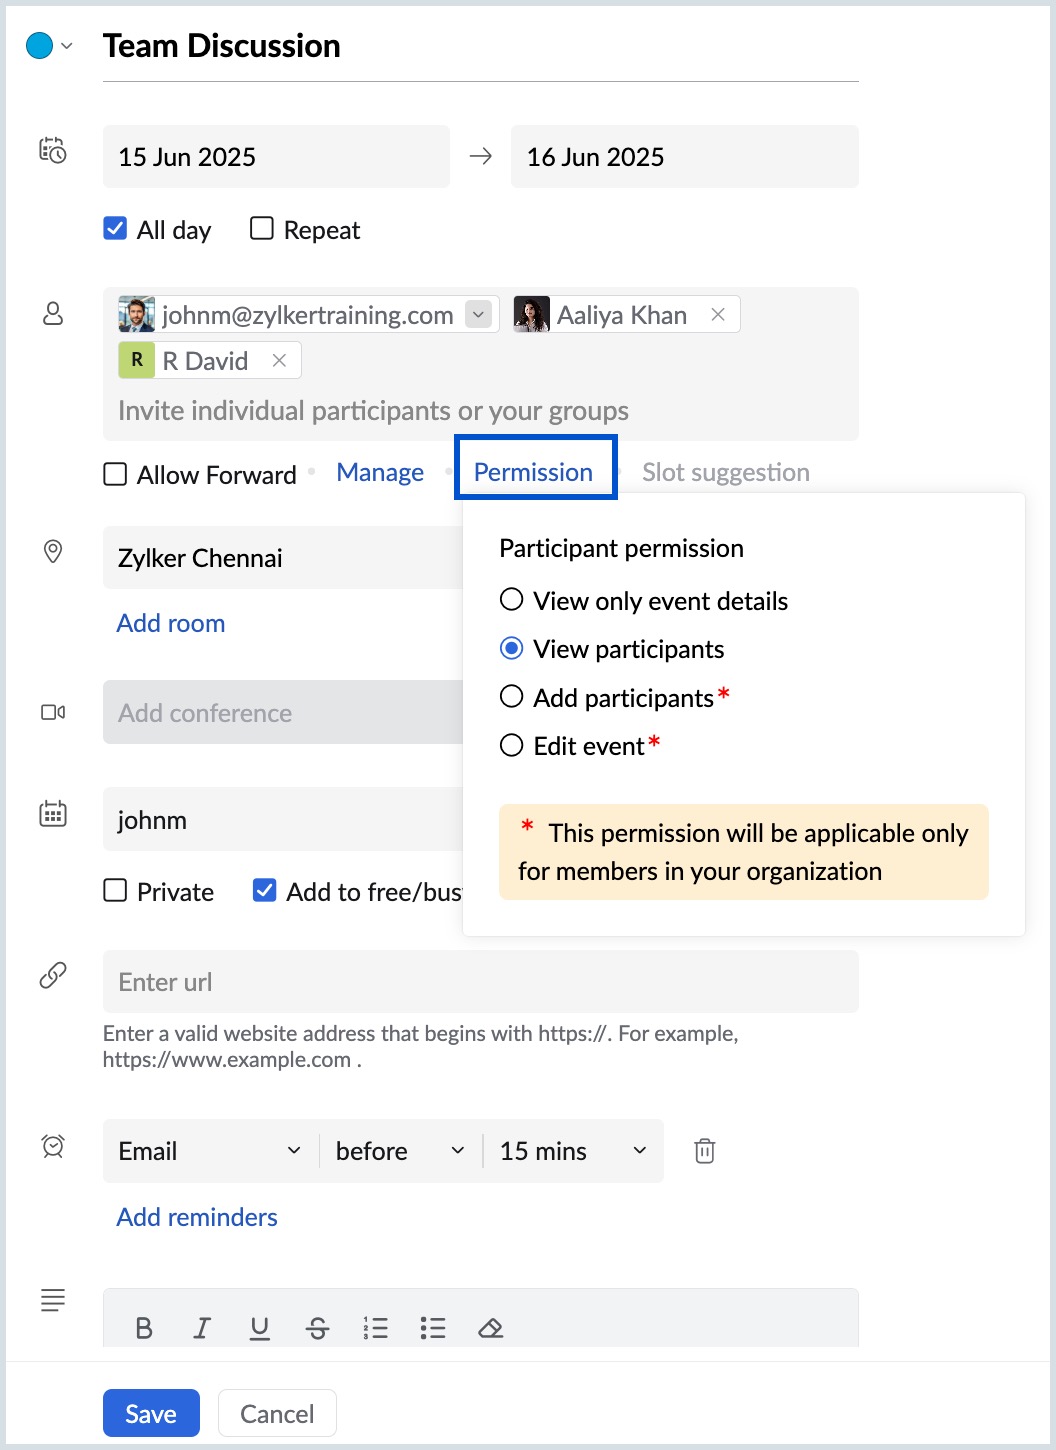Viewport: 1056px width, 1450px height.
Task: Apply Italic formatting in description toolbar
Action: [x=202, y=1328]
